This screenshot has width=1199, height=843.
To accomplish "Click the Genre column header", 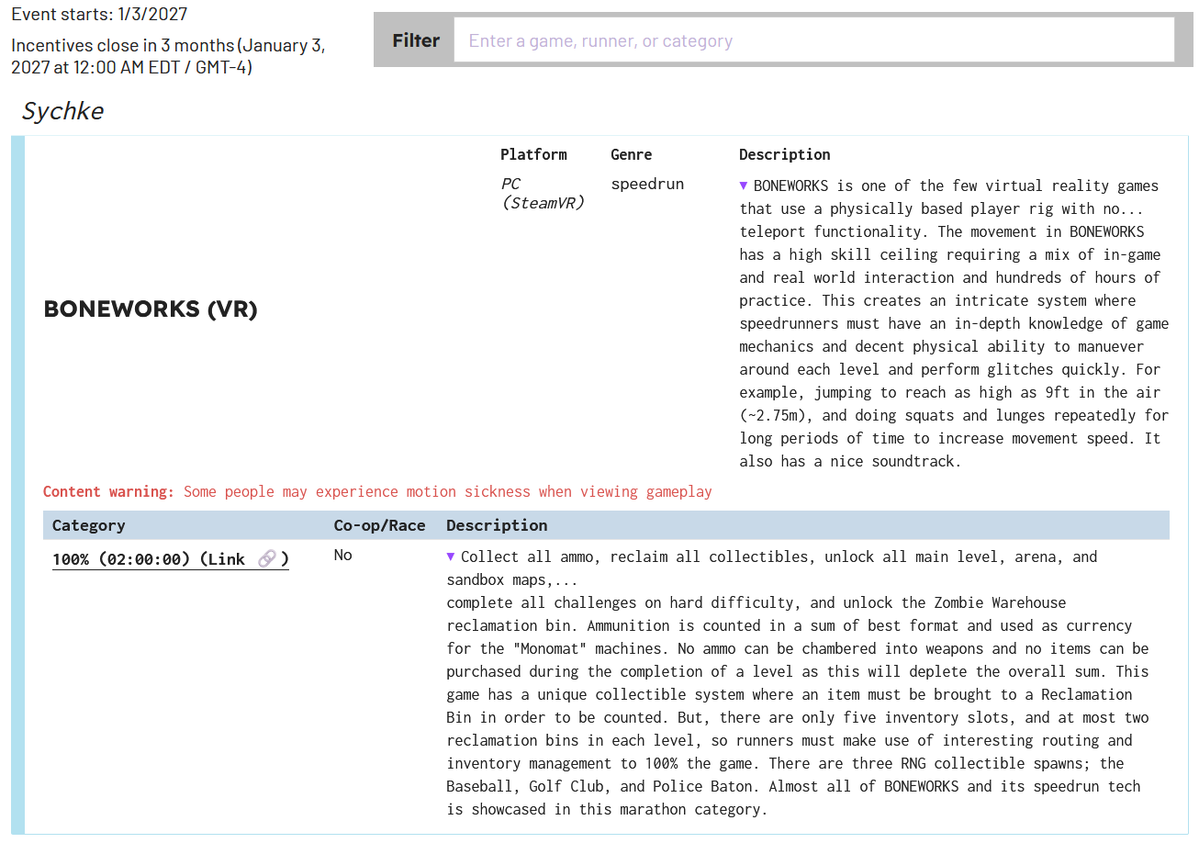I will pos(631,155).
